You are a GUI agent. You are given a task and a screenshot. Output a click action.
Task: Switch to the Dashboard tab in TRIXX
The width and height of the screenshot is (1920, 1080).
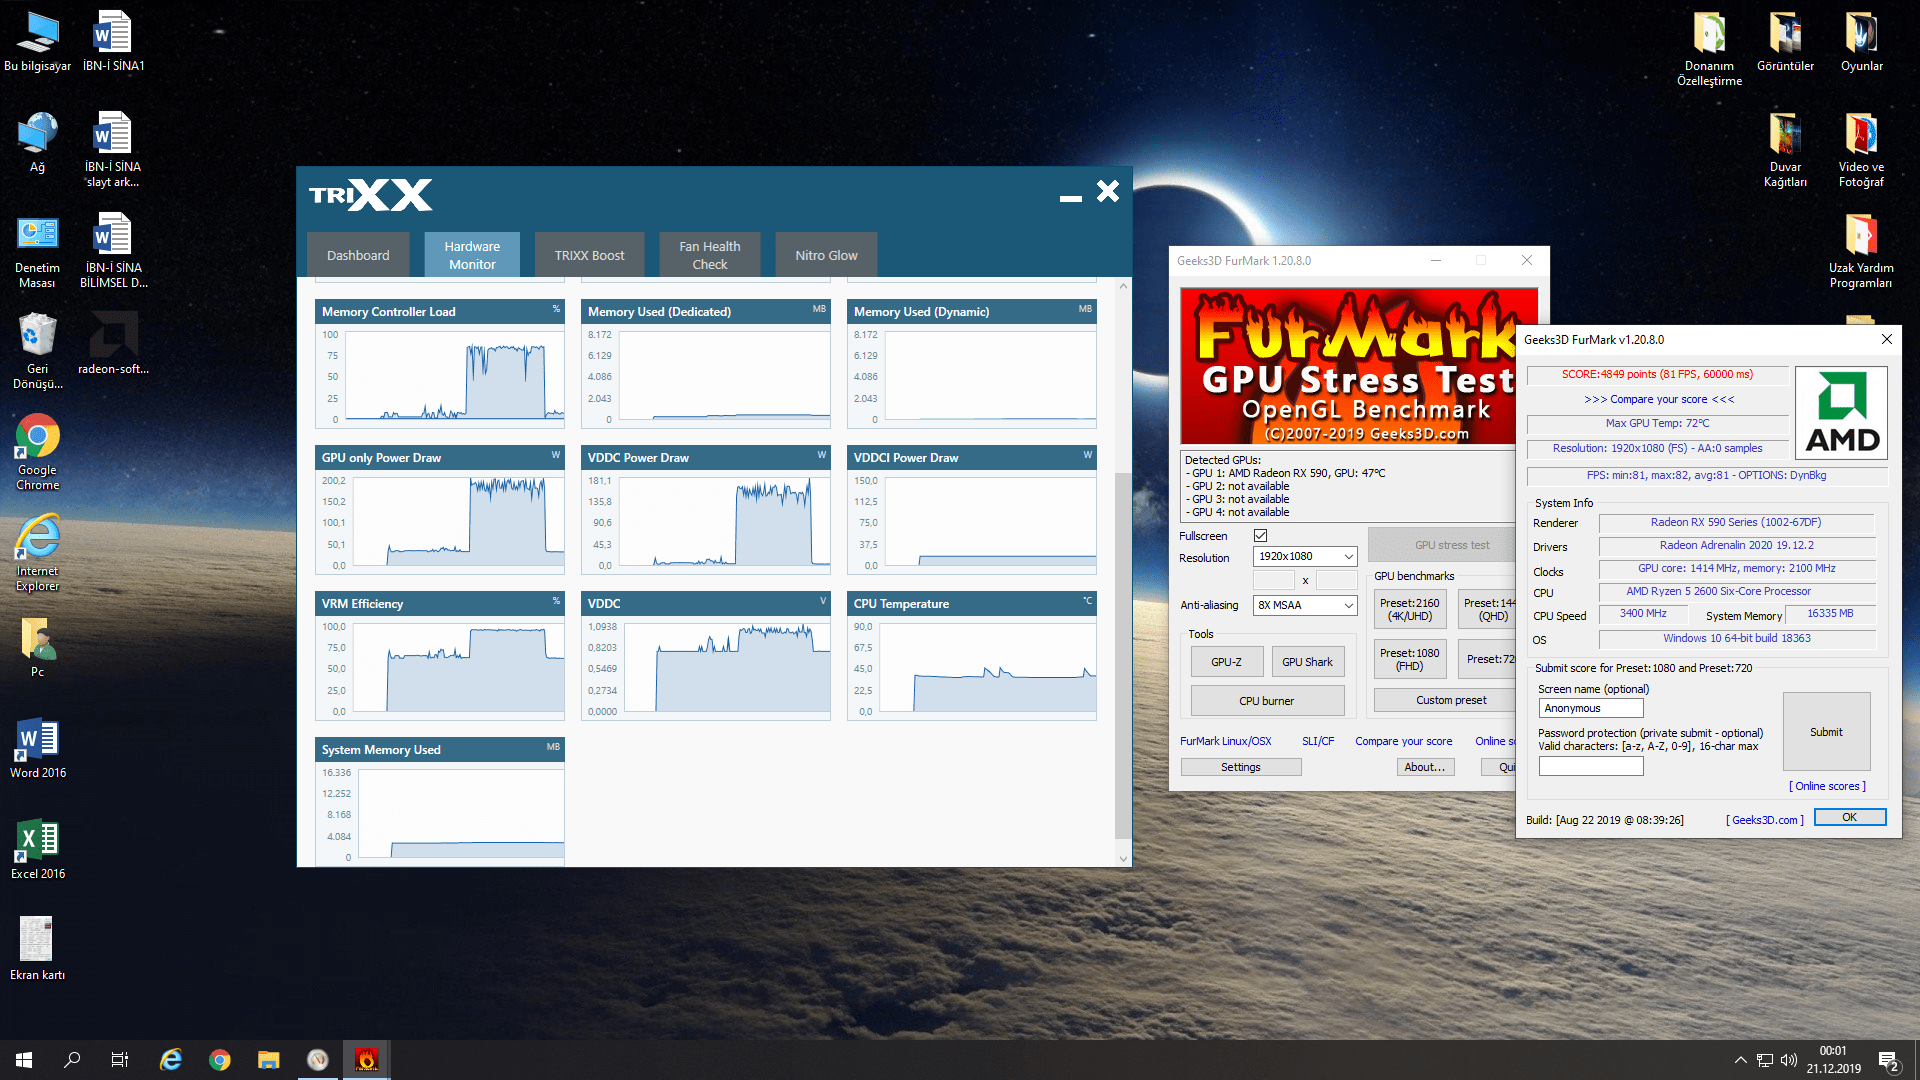(358, 255)
